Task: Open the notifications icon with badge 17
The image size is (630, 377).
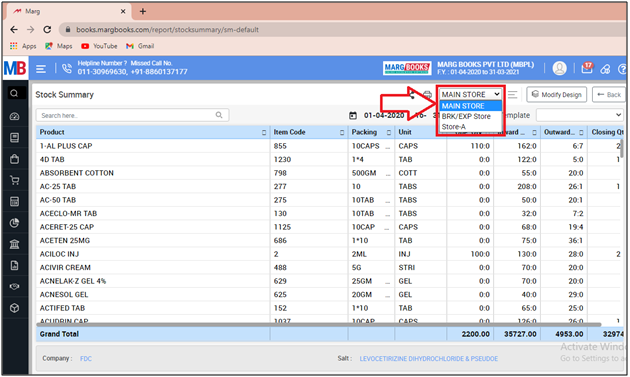Action: point(587,68)
